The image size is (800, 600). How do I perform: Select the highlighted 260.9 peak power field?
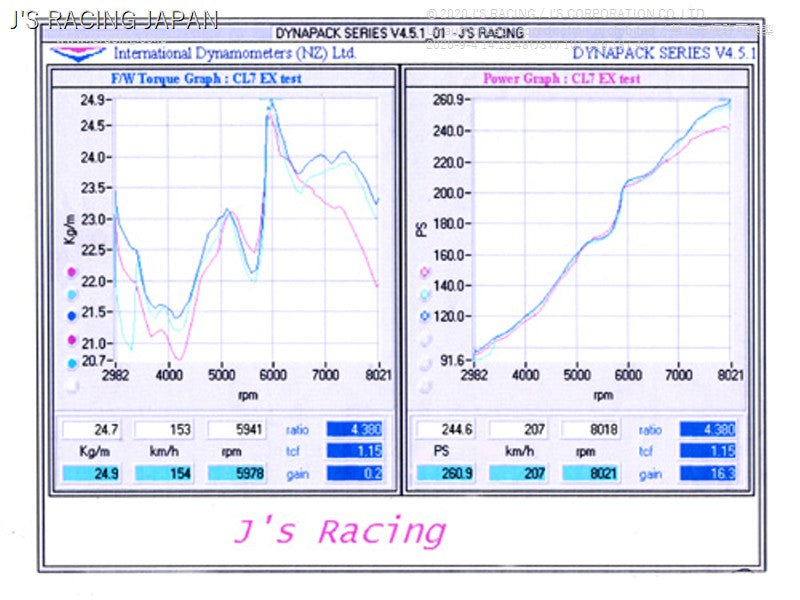pyautogui.click(x=445, y=473)
